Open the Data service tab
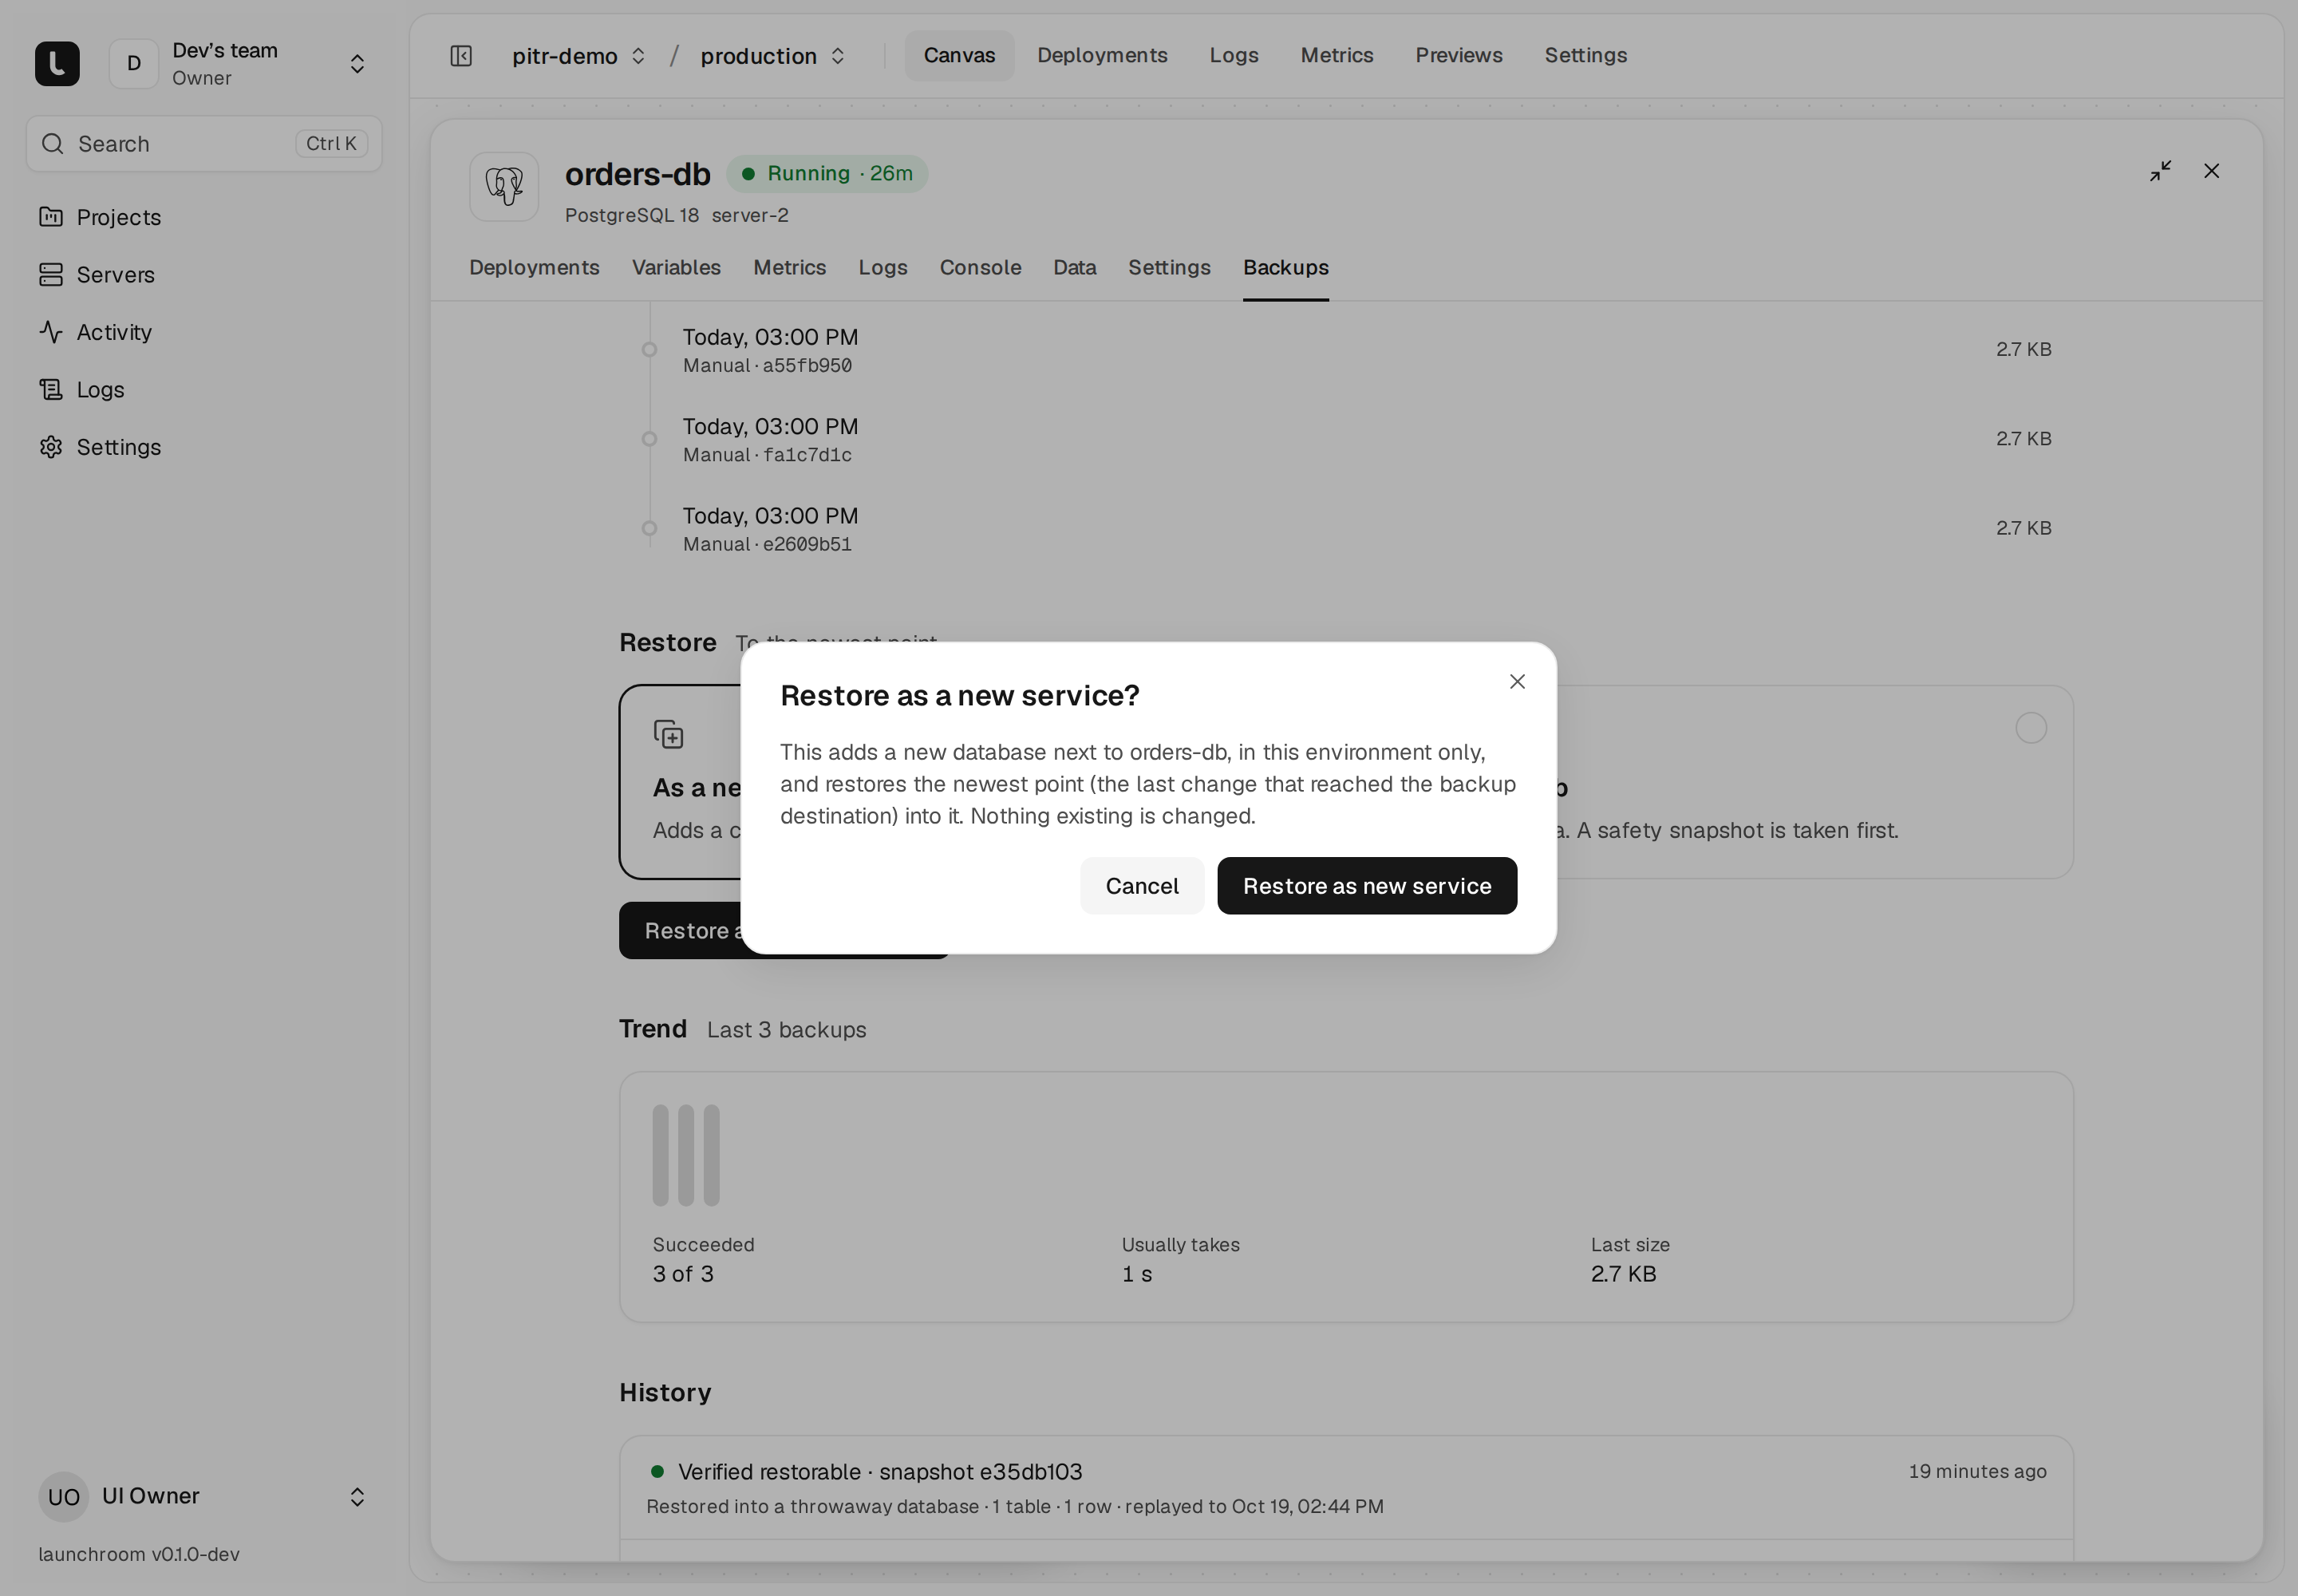 tap(1075, 268)
